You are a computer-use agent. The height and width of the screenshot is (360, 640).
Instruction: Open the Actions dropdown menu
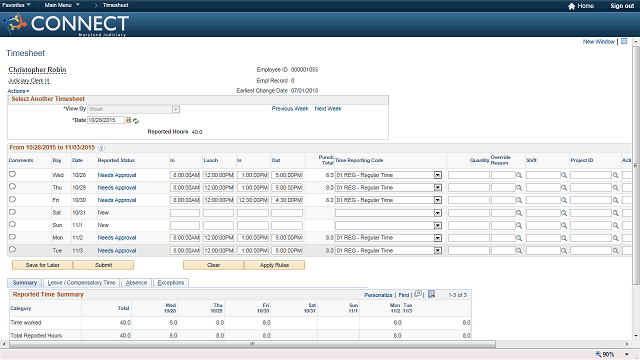[18, 91]
